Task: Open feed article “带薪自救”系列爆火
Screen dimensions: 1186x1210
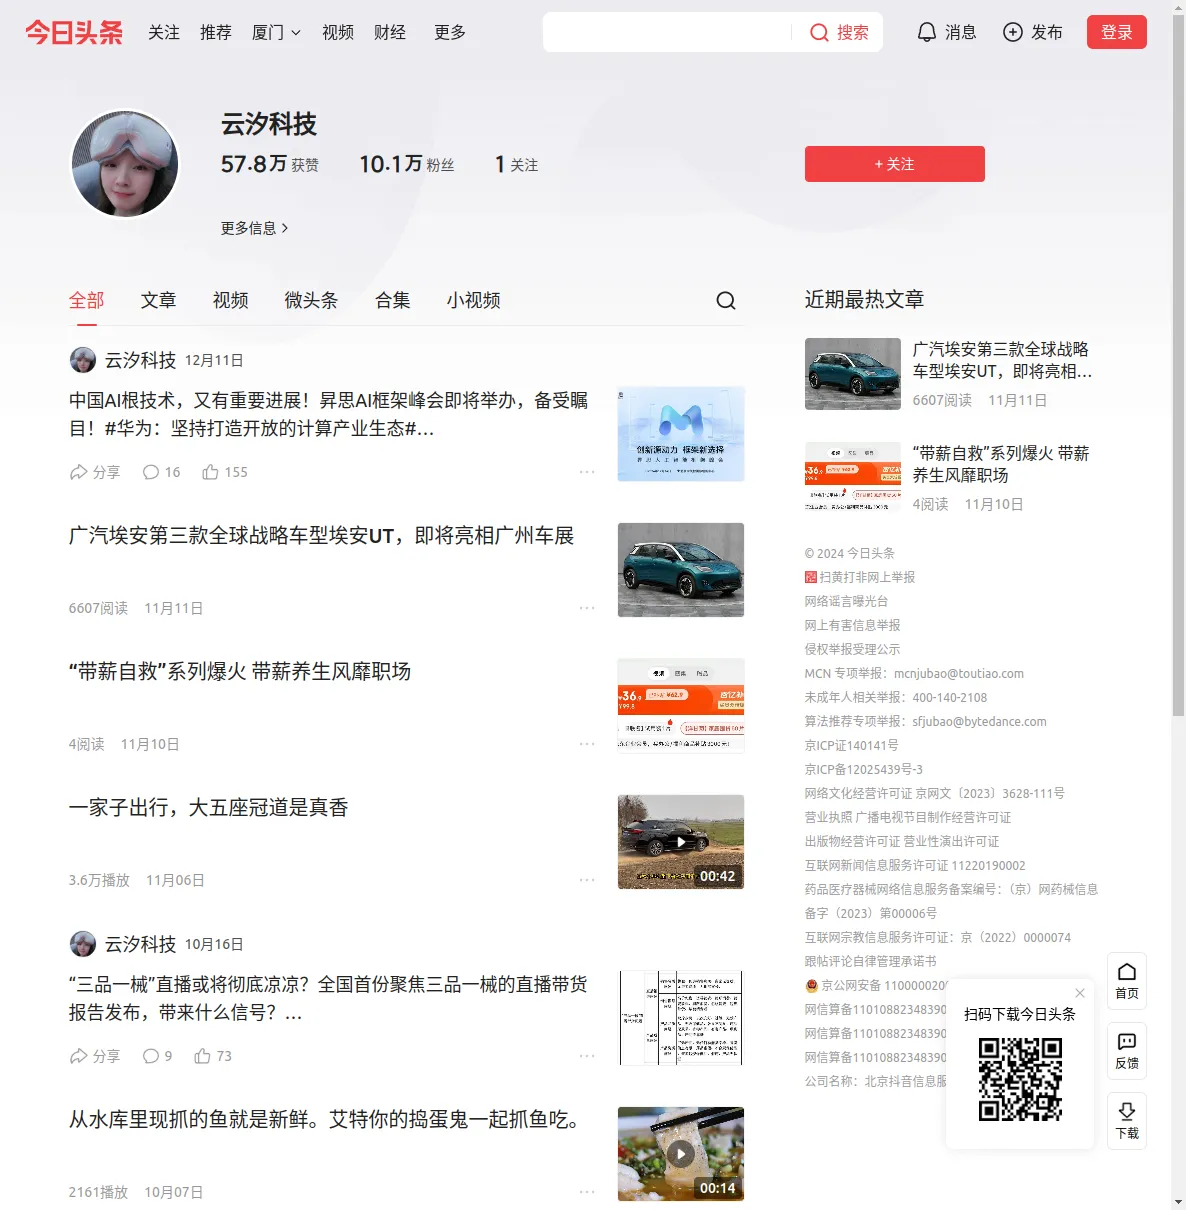Action: click(240, 672)
